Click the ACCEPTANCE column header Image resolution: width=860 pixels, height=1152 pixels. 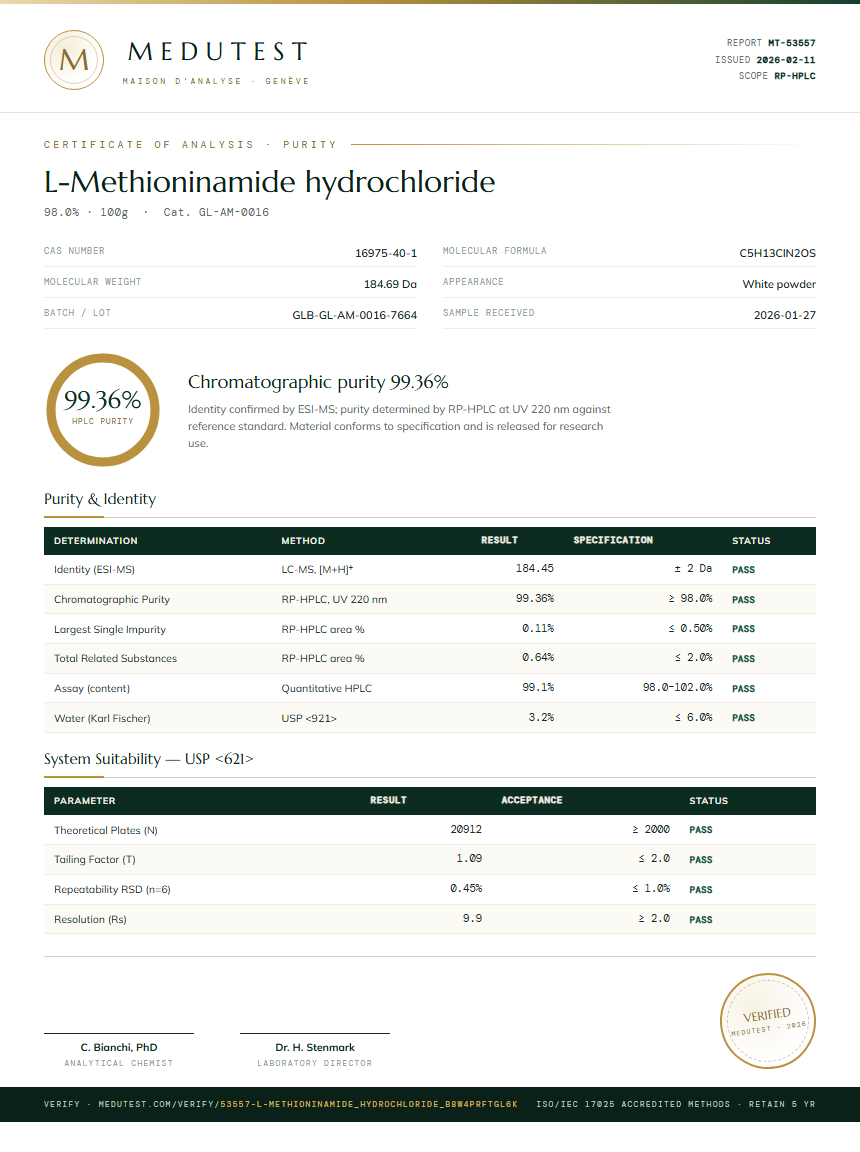(532, 800)
